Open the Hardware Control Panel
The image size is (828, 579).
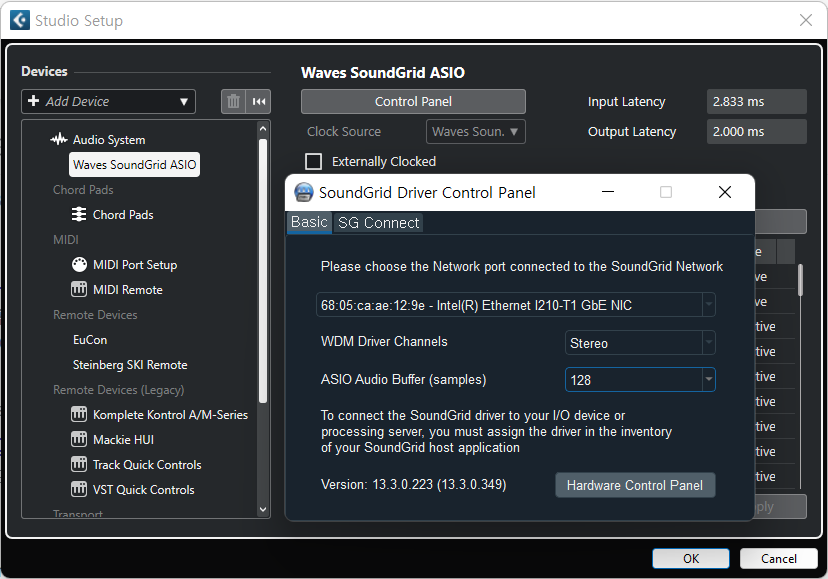635,485
